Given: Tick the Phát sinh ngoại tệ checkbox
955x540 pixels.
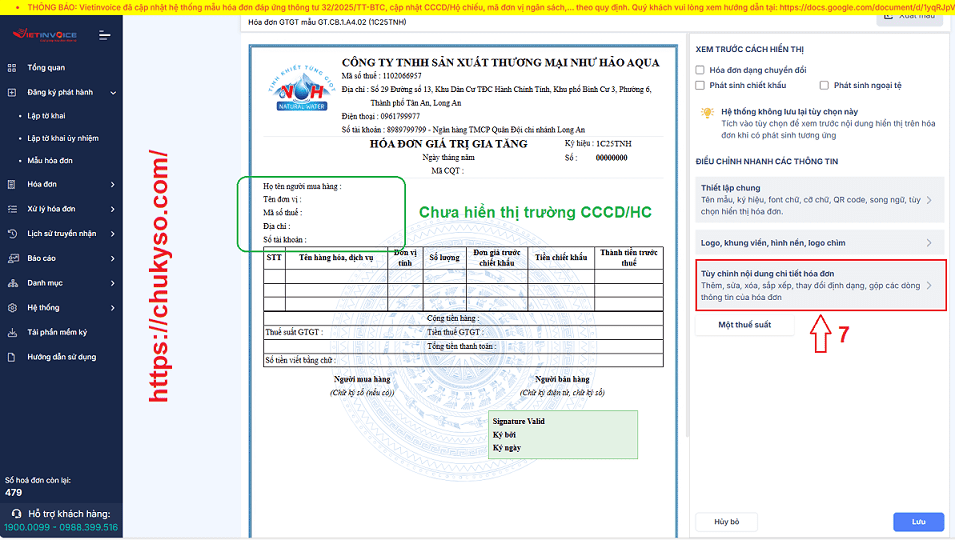Looking at the screenshot, I should 824,85.
